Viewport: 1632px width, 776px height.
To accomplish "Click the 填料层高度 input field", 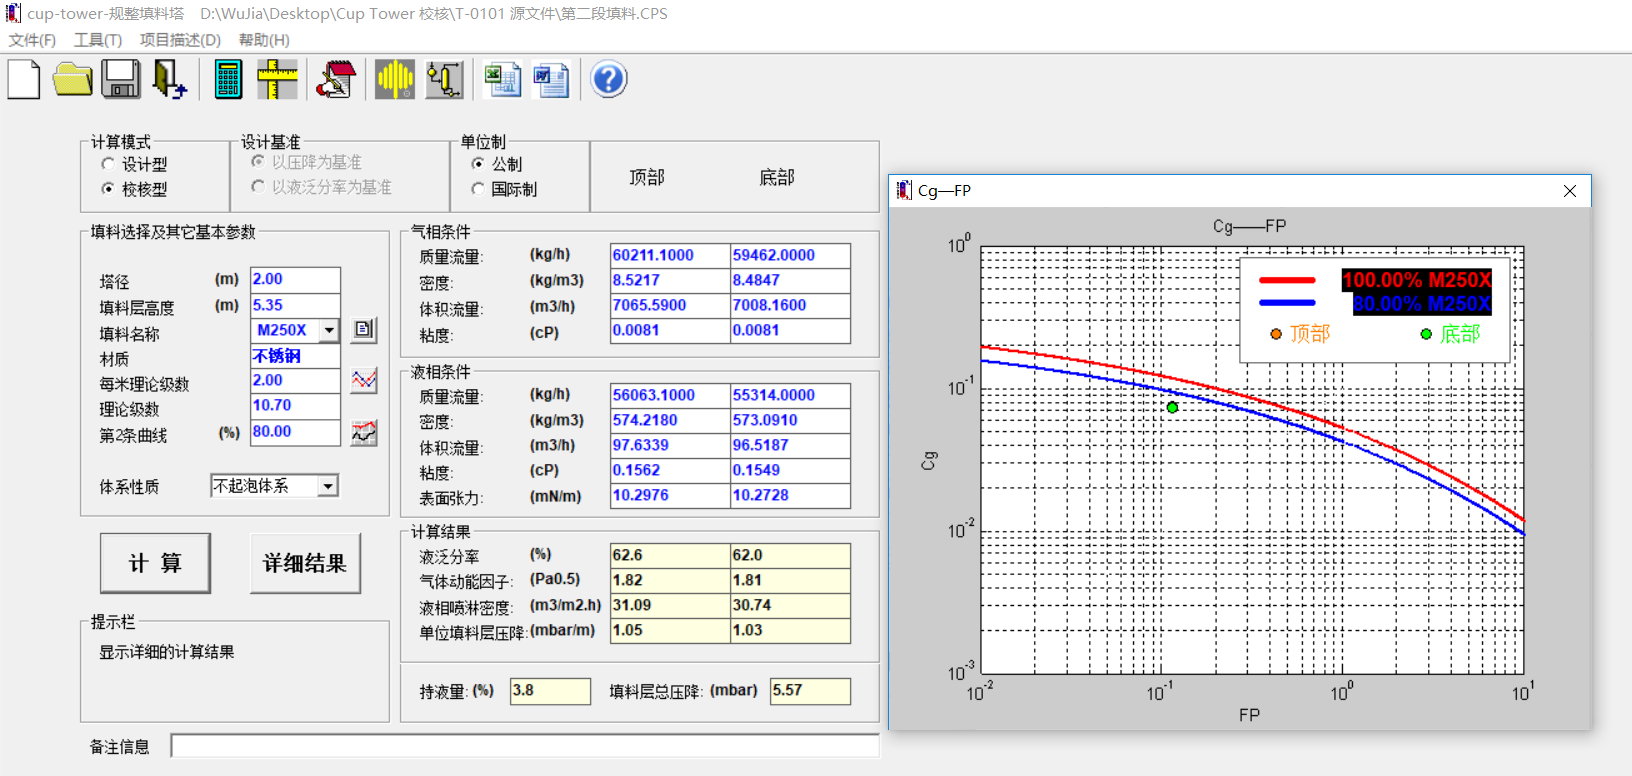I will (295, 305).
